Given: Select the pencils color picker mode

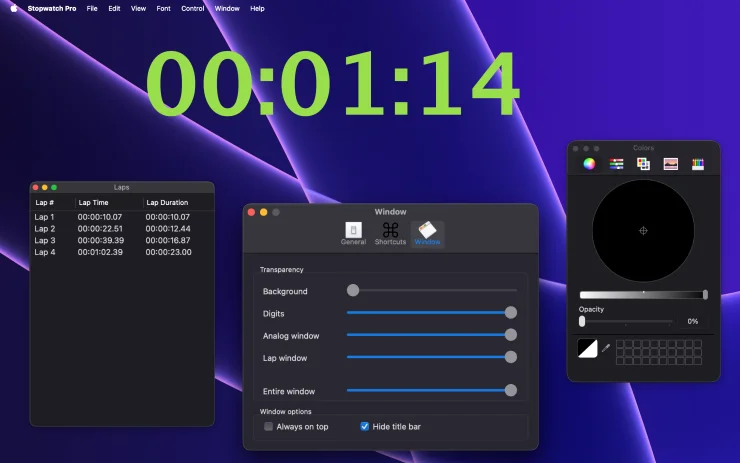Looking at the screenshot, I should point(698,164).
